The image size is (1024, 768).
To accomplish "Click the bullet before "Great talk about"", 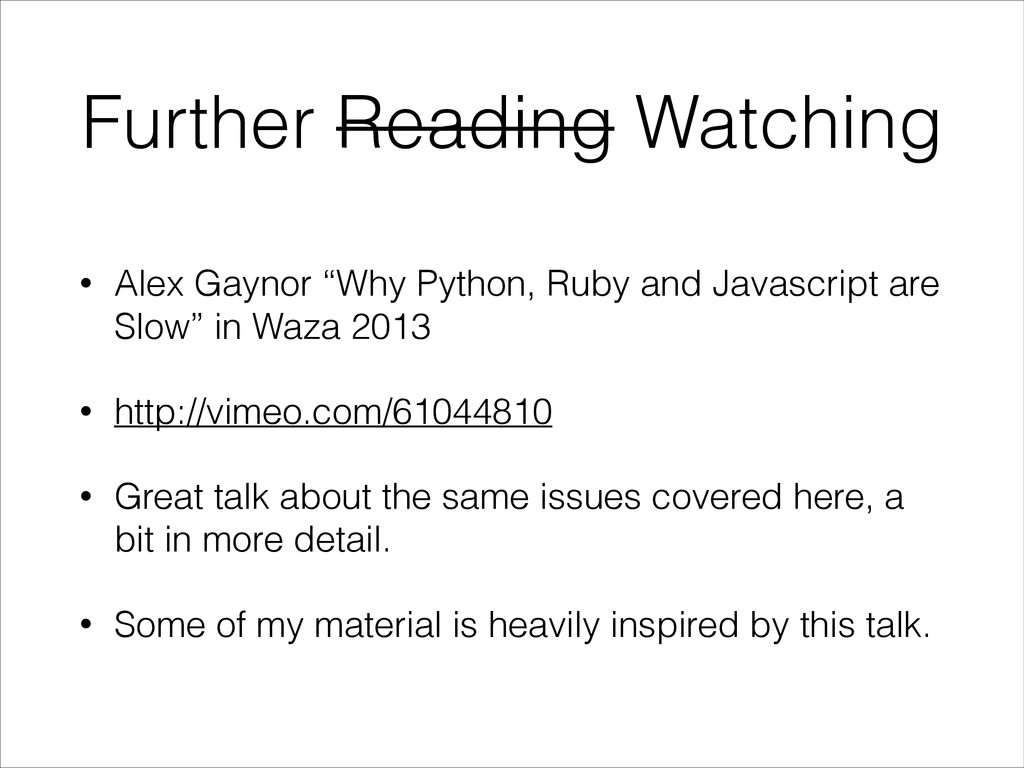I will click(85, 498).
